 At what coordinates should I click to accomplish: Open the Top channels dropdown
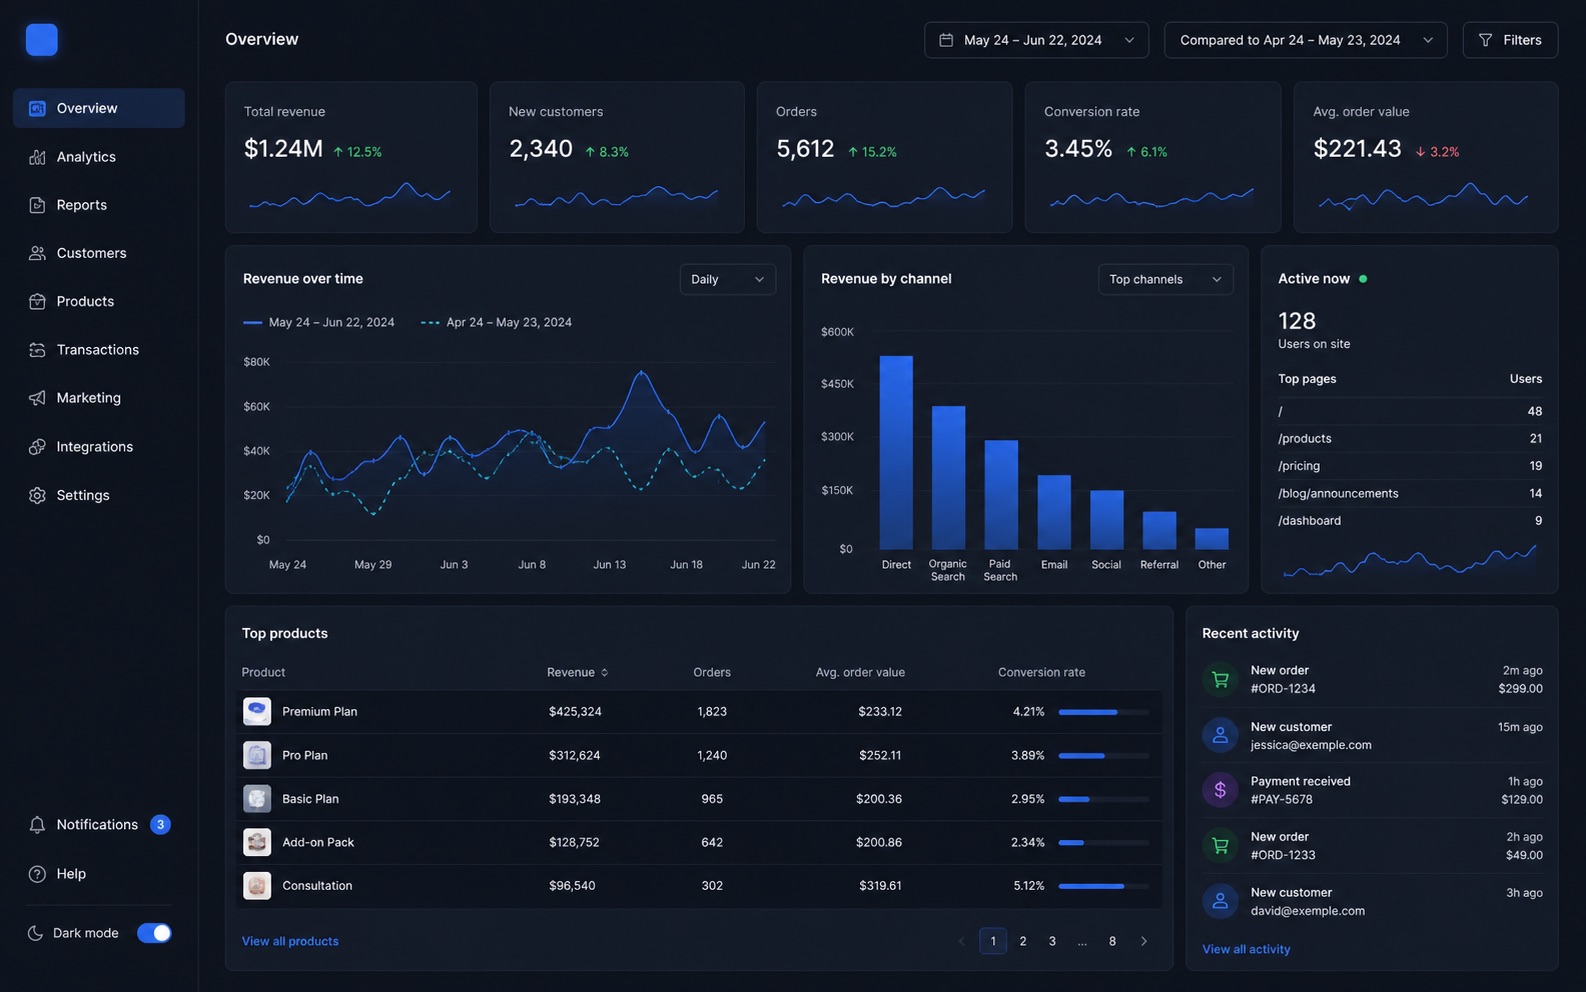[1165, 279]
